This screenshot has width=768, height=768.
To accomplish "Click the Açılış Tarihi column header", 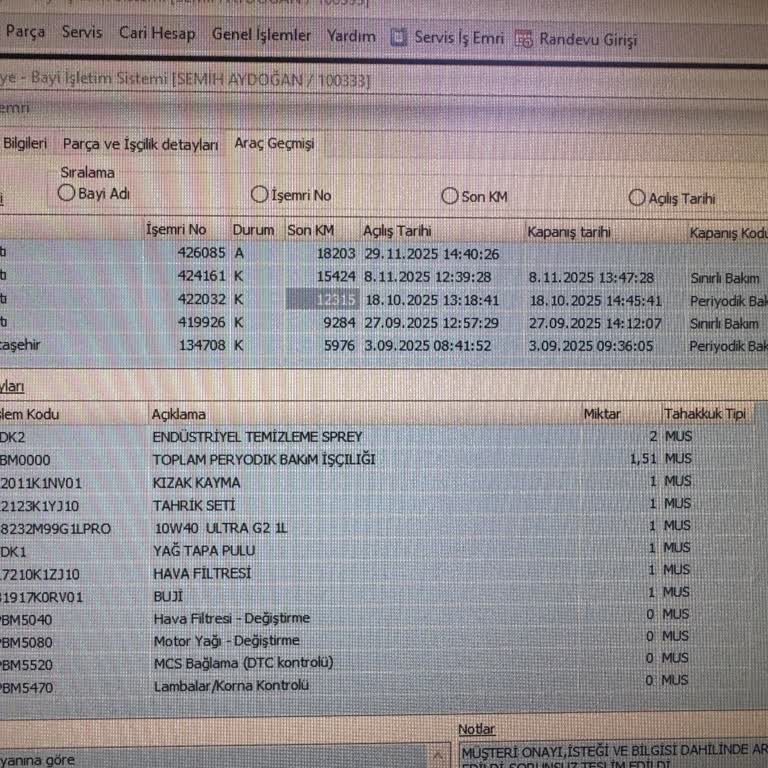I will [397, 231].
